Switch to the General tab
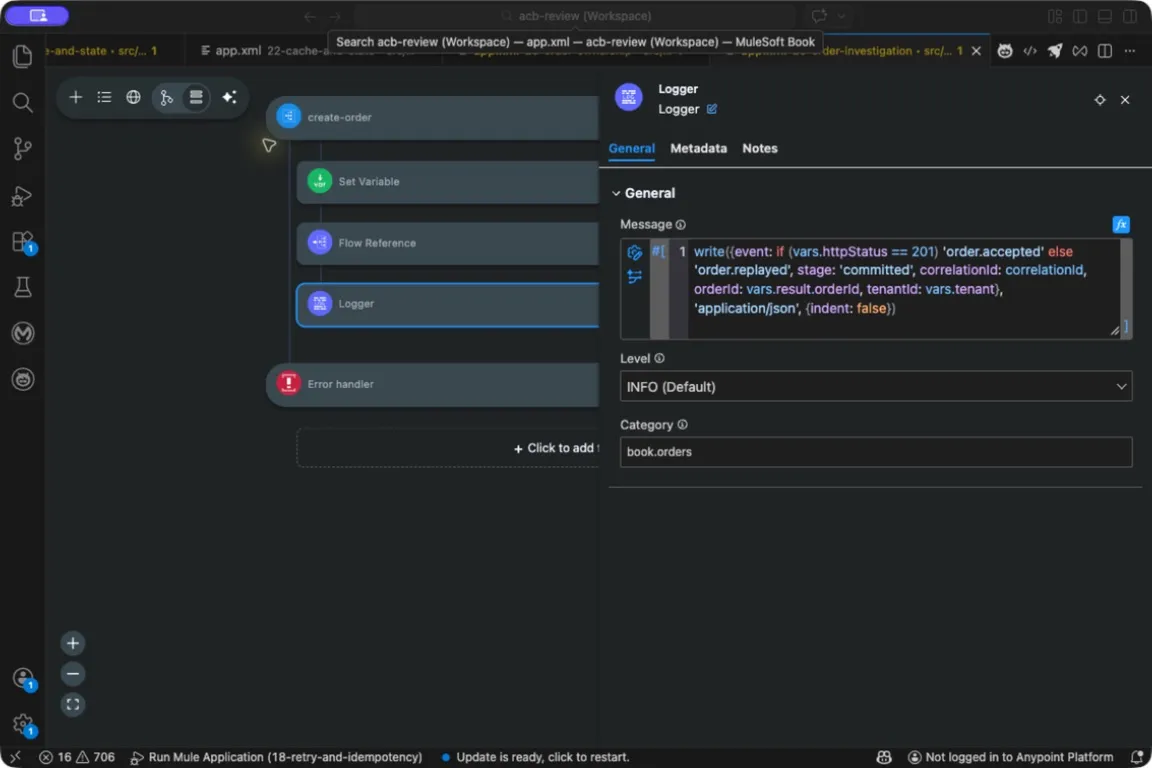Viewport: 1152px width, 768px height. (631, 148)
